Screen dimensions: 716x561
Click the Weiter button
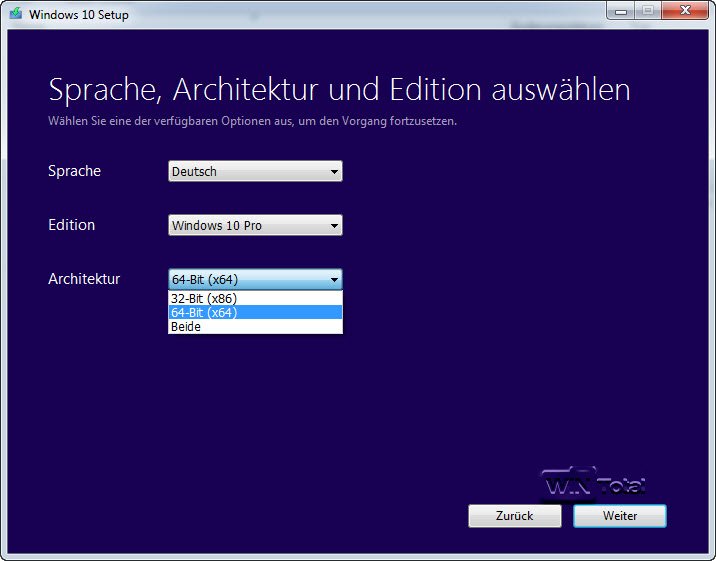[x=620, y=516]
